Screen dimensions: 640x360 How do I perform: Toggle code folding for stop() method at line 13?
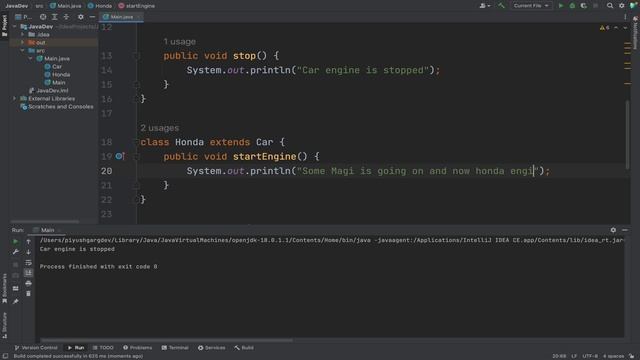click(137, 56)
